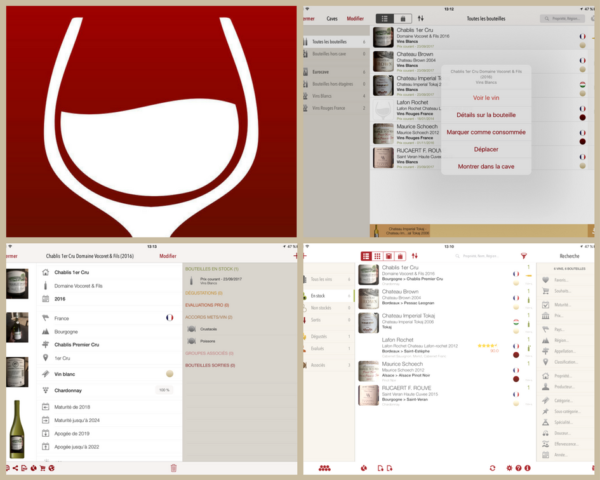600x480 pixels.
Task: Click shopping cart icon in detail bottom bar
Action: coord(42,468)
